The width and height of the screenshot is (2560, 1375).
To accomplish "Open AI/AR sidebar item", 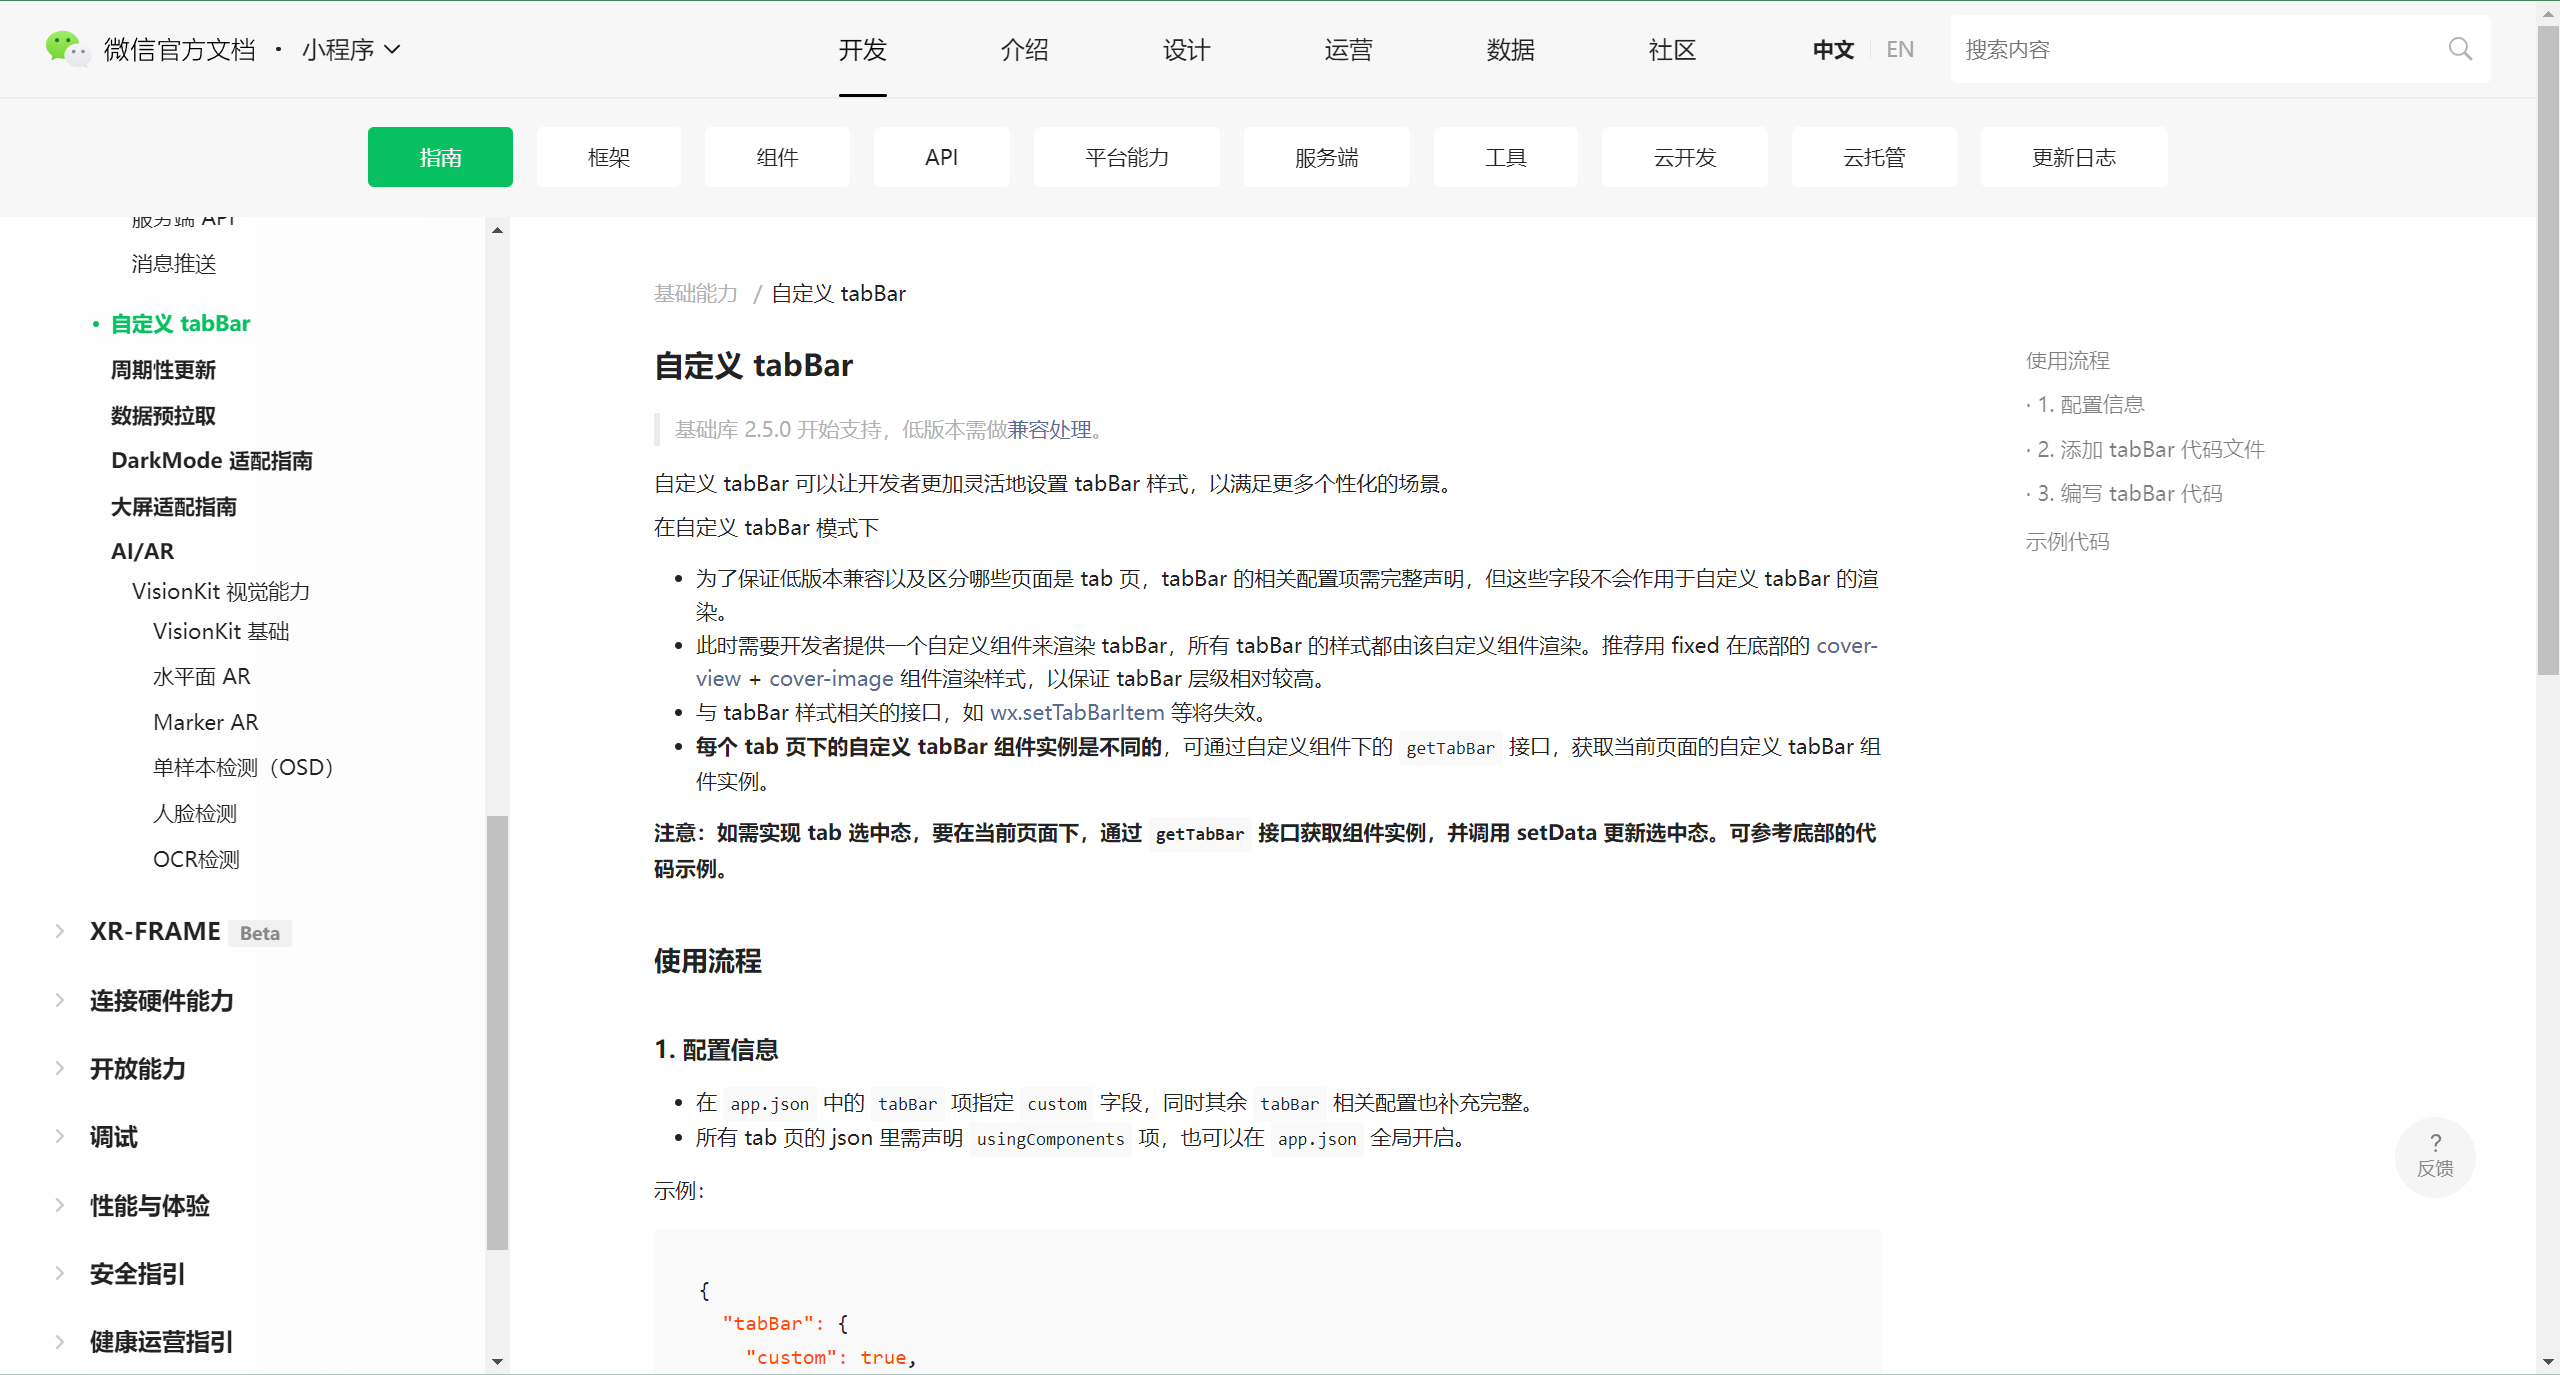I will coord(142,551).
